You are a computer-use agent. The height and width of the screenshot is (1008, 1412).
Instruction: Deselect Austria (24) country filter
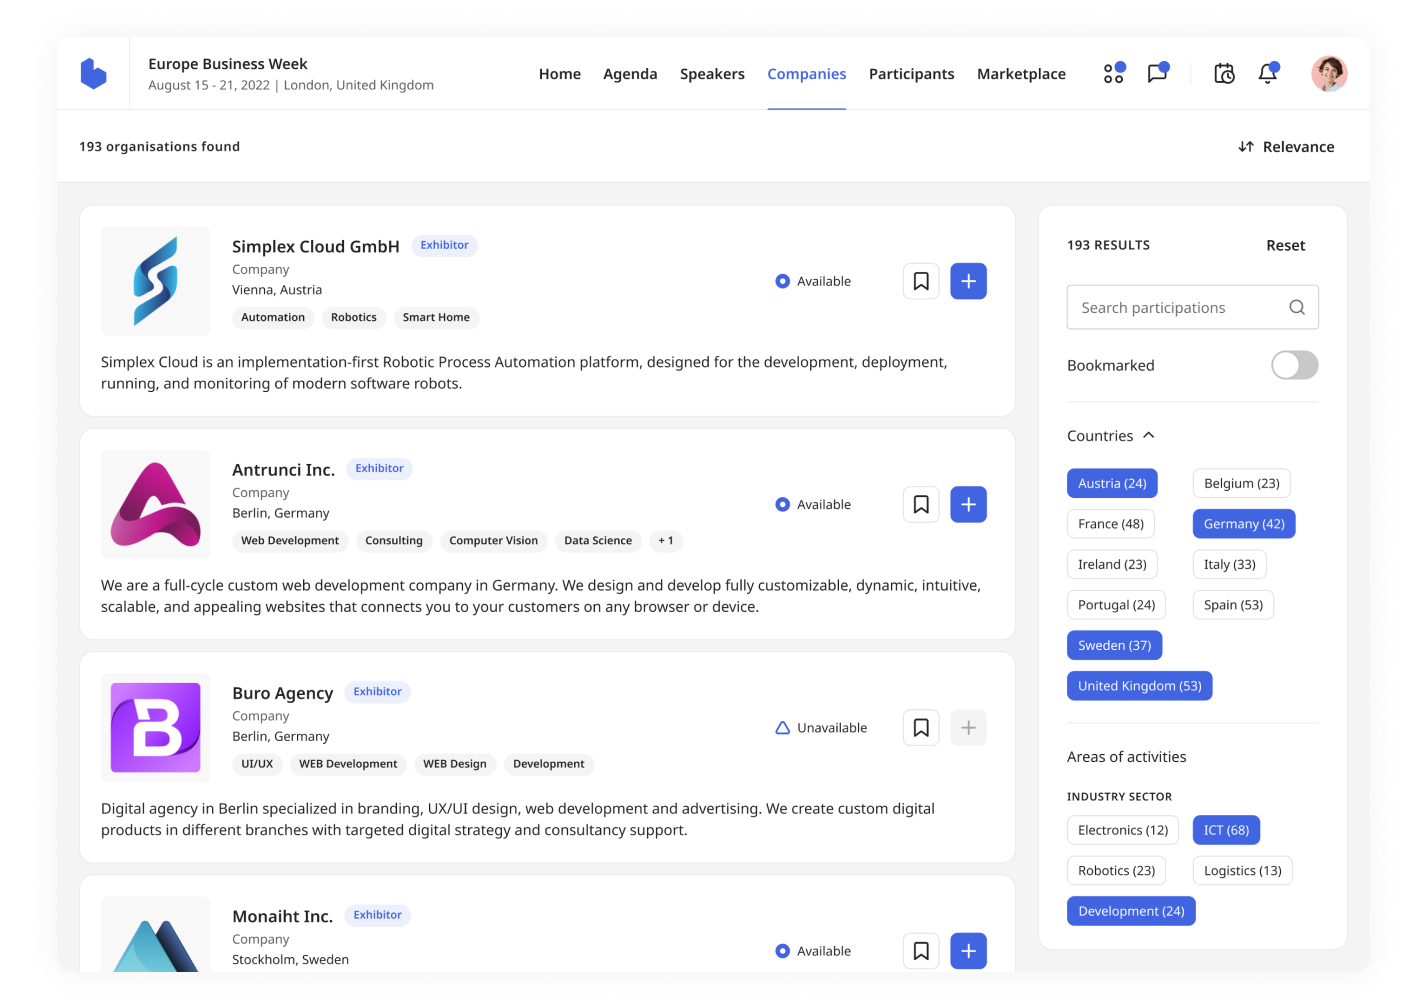[1112, 483]
